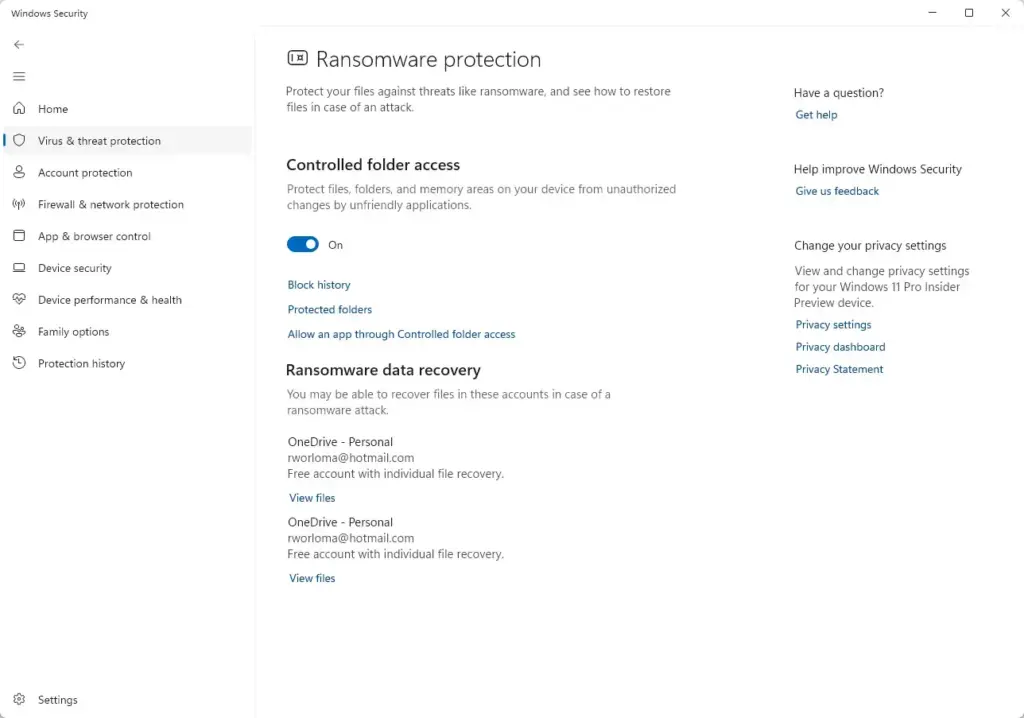
Task: Select Virus & threat protection menu item
Action: click(127, 140)
